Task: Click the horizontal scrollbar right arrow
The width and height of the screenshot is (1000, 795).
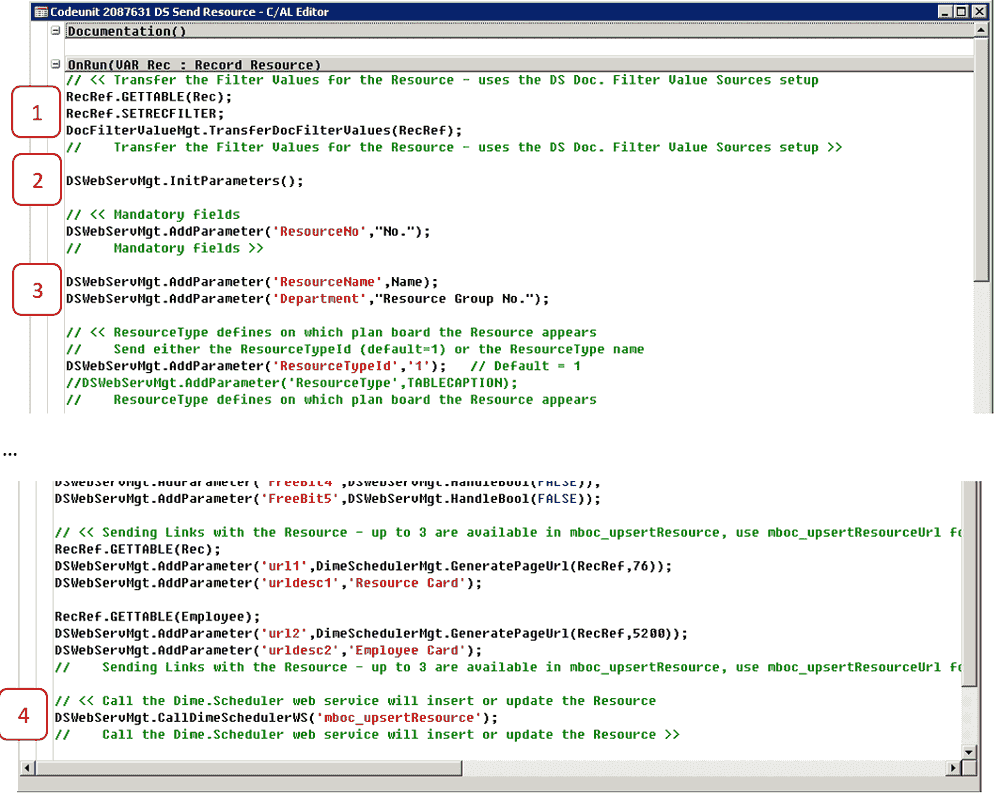Action: pos(953,768)
